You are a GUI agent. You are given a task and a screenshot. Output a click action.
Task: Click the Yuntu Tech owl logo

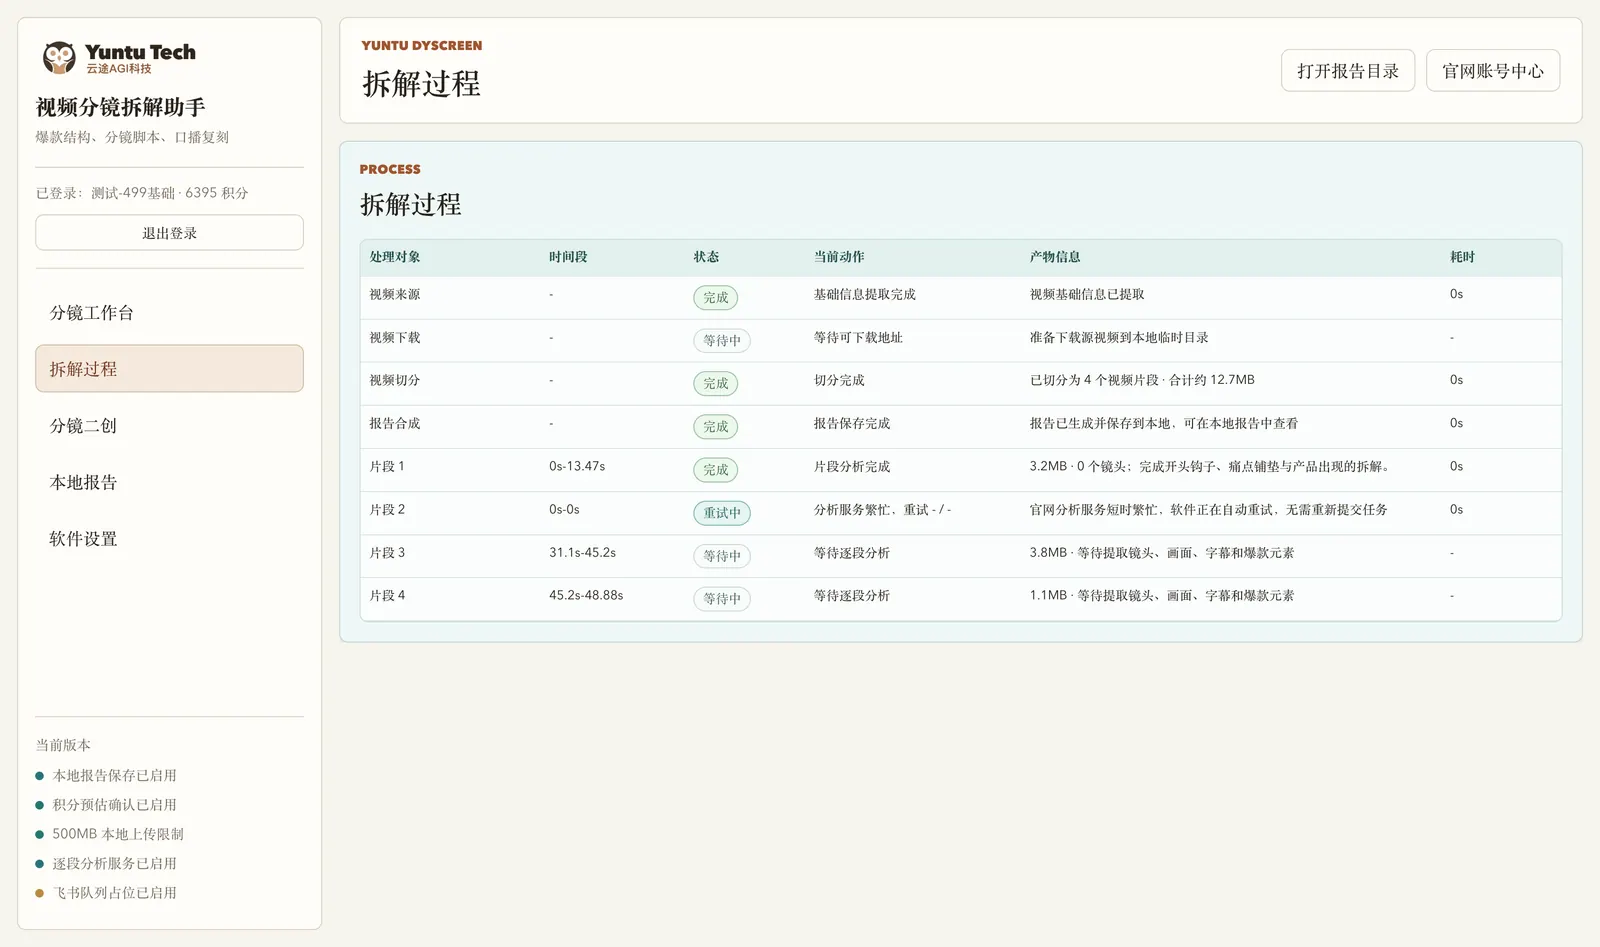[x=59, y=58]
